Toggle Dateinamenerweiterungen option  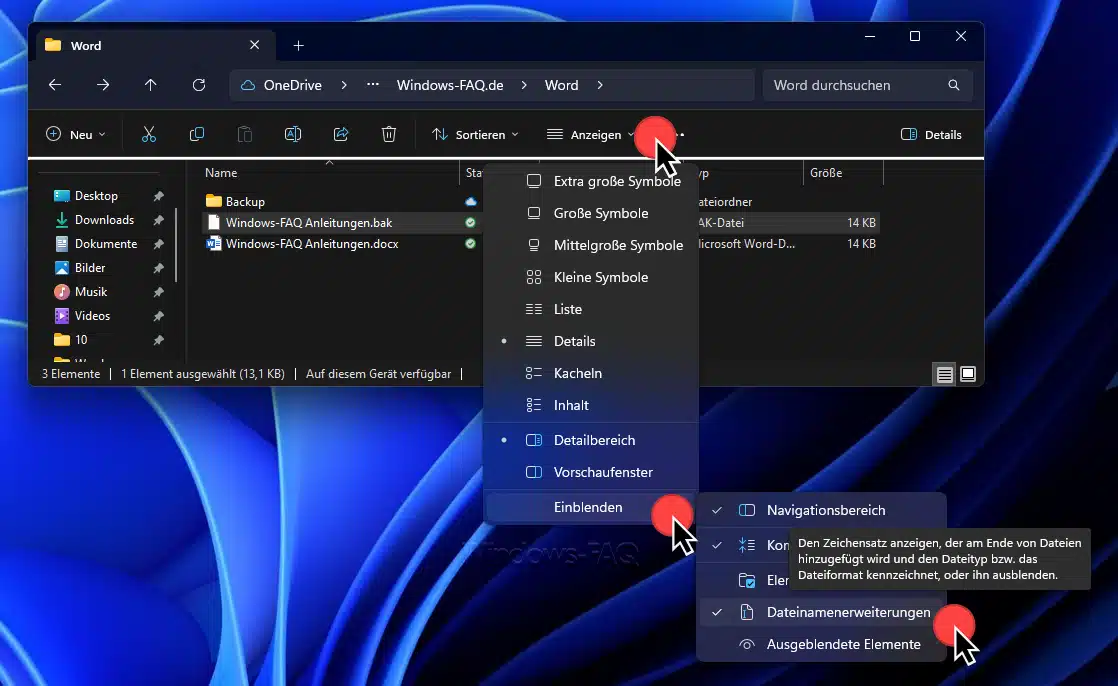847,612
